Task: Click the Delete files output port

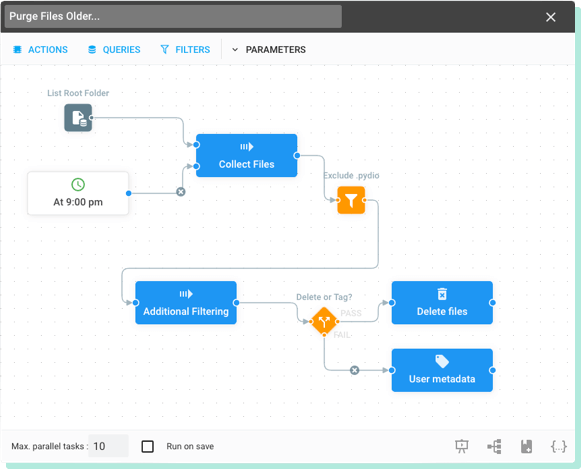Action: click(492, 303)
